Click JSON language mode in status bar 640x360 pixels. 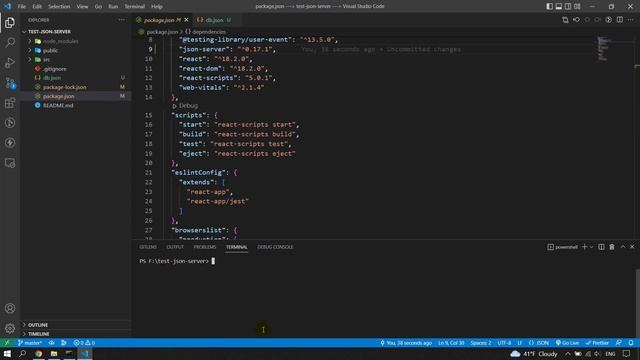(539, 343)
